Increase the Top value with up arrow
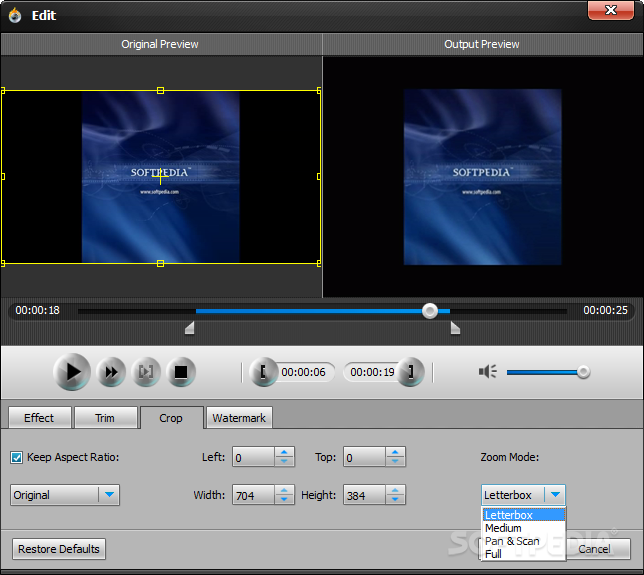Screen dimensions: 644x575 tap(395, 452)
